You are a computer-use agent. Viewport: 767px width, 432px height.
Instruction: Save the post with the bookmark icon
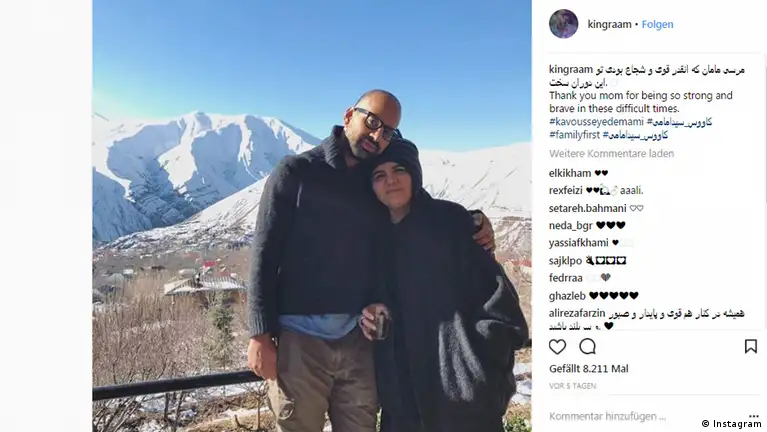pos(750,346)
